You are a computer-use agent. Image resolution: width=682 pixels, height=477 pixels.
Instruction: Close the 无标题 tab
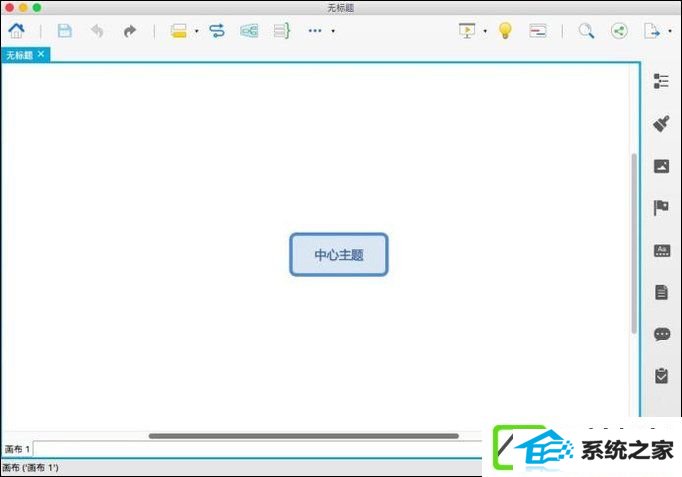coord(41,54)
